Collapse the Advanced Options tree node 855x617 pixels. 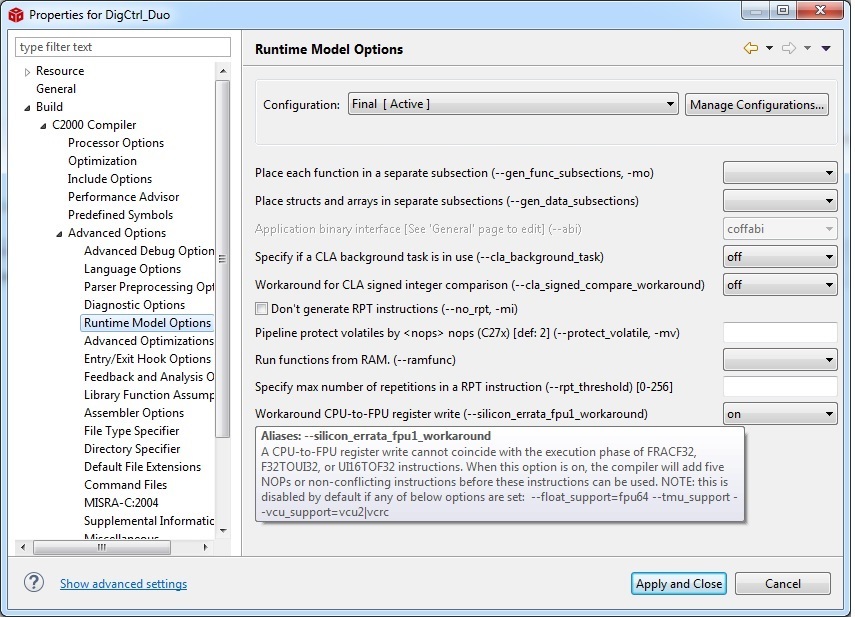point(59,233)
